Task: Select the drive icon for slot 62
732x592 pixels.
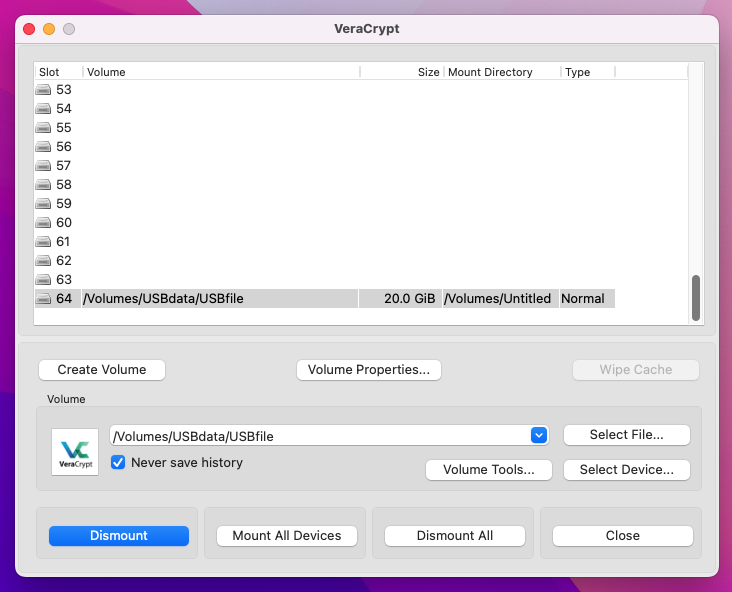Action: pyautogui.click(x=43, y=261)
